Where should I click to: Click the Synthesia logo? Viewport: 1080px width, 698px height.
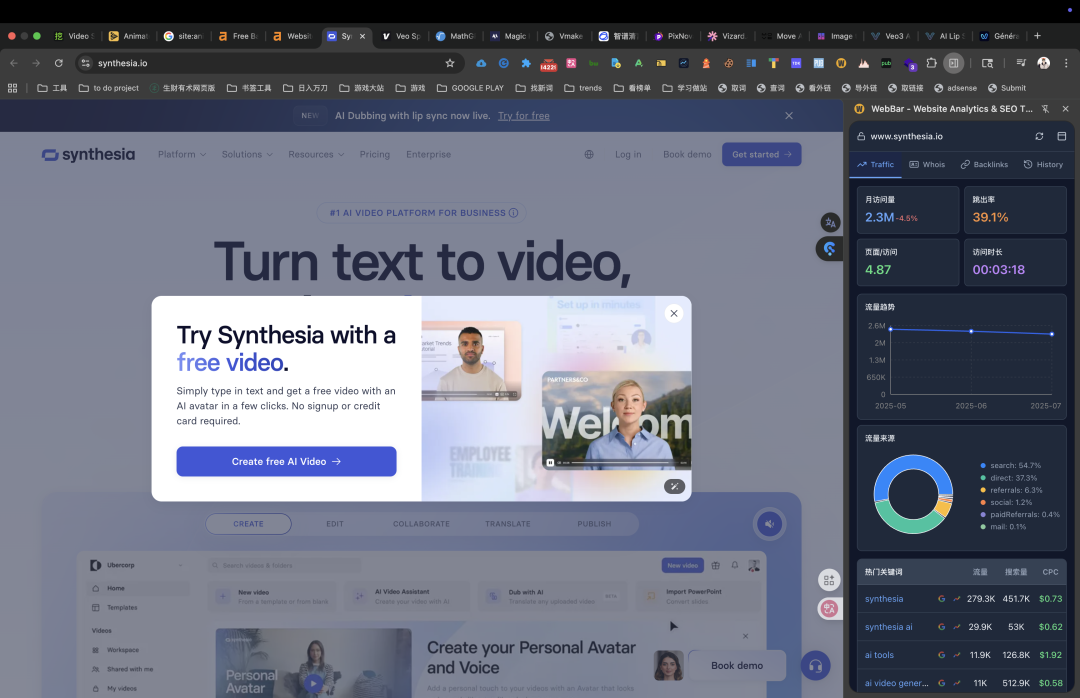pyautogui.click(x=88, y=154)
